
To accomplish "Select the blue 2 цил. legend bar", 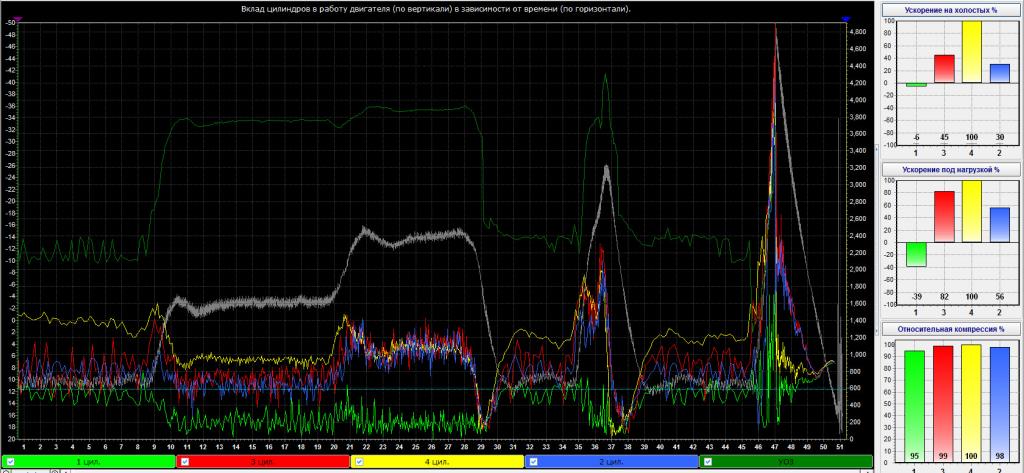I will (x=612, y=462).
